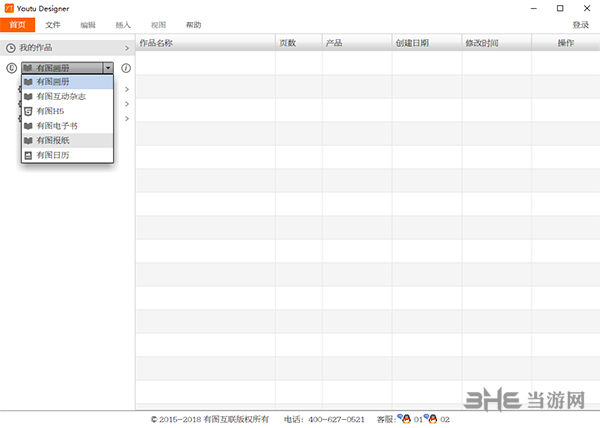Sort by the 创建日期 column header
Screen dimensions: 600x428
pos(427,43)
